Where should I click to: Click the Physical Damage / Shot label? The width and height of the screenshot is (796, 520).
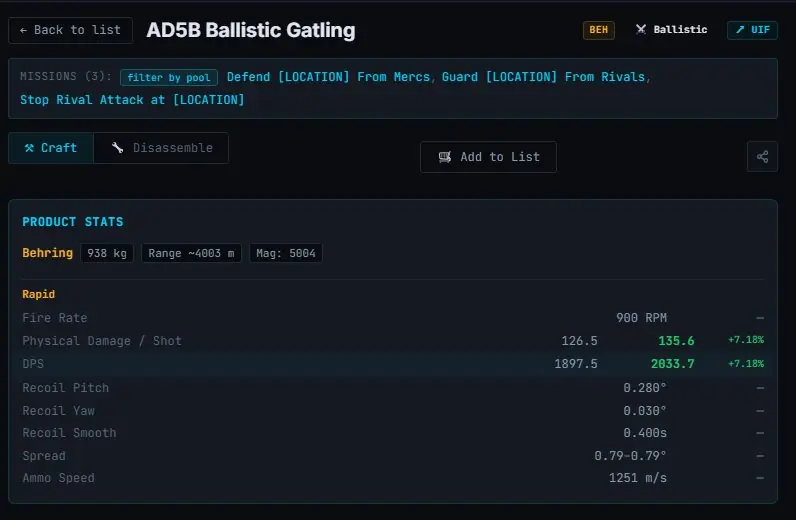[x=102, y=341]
